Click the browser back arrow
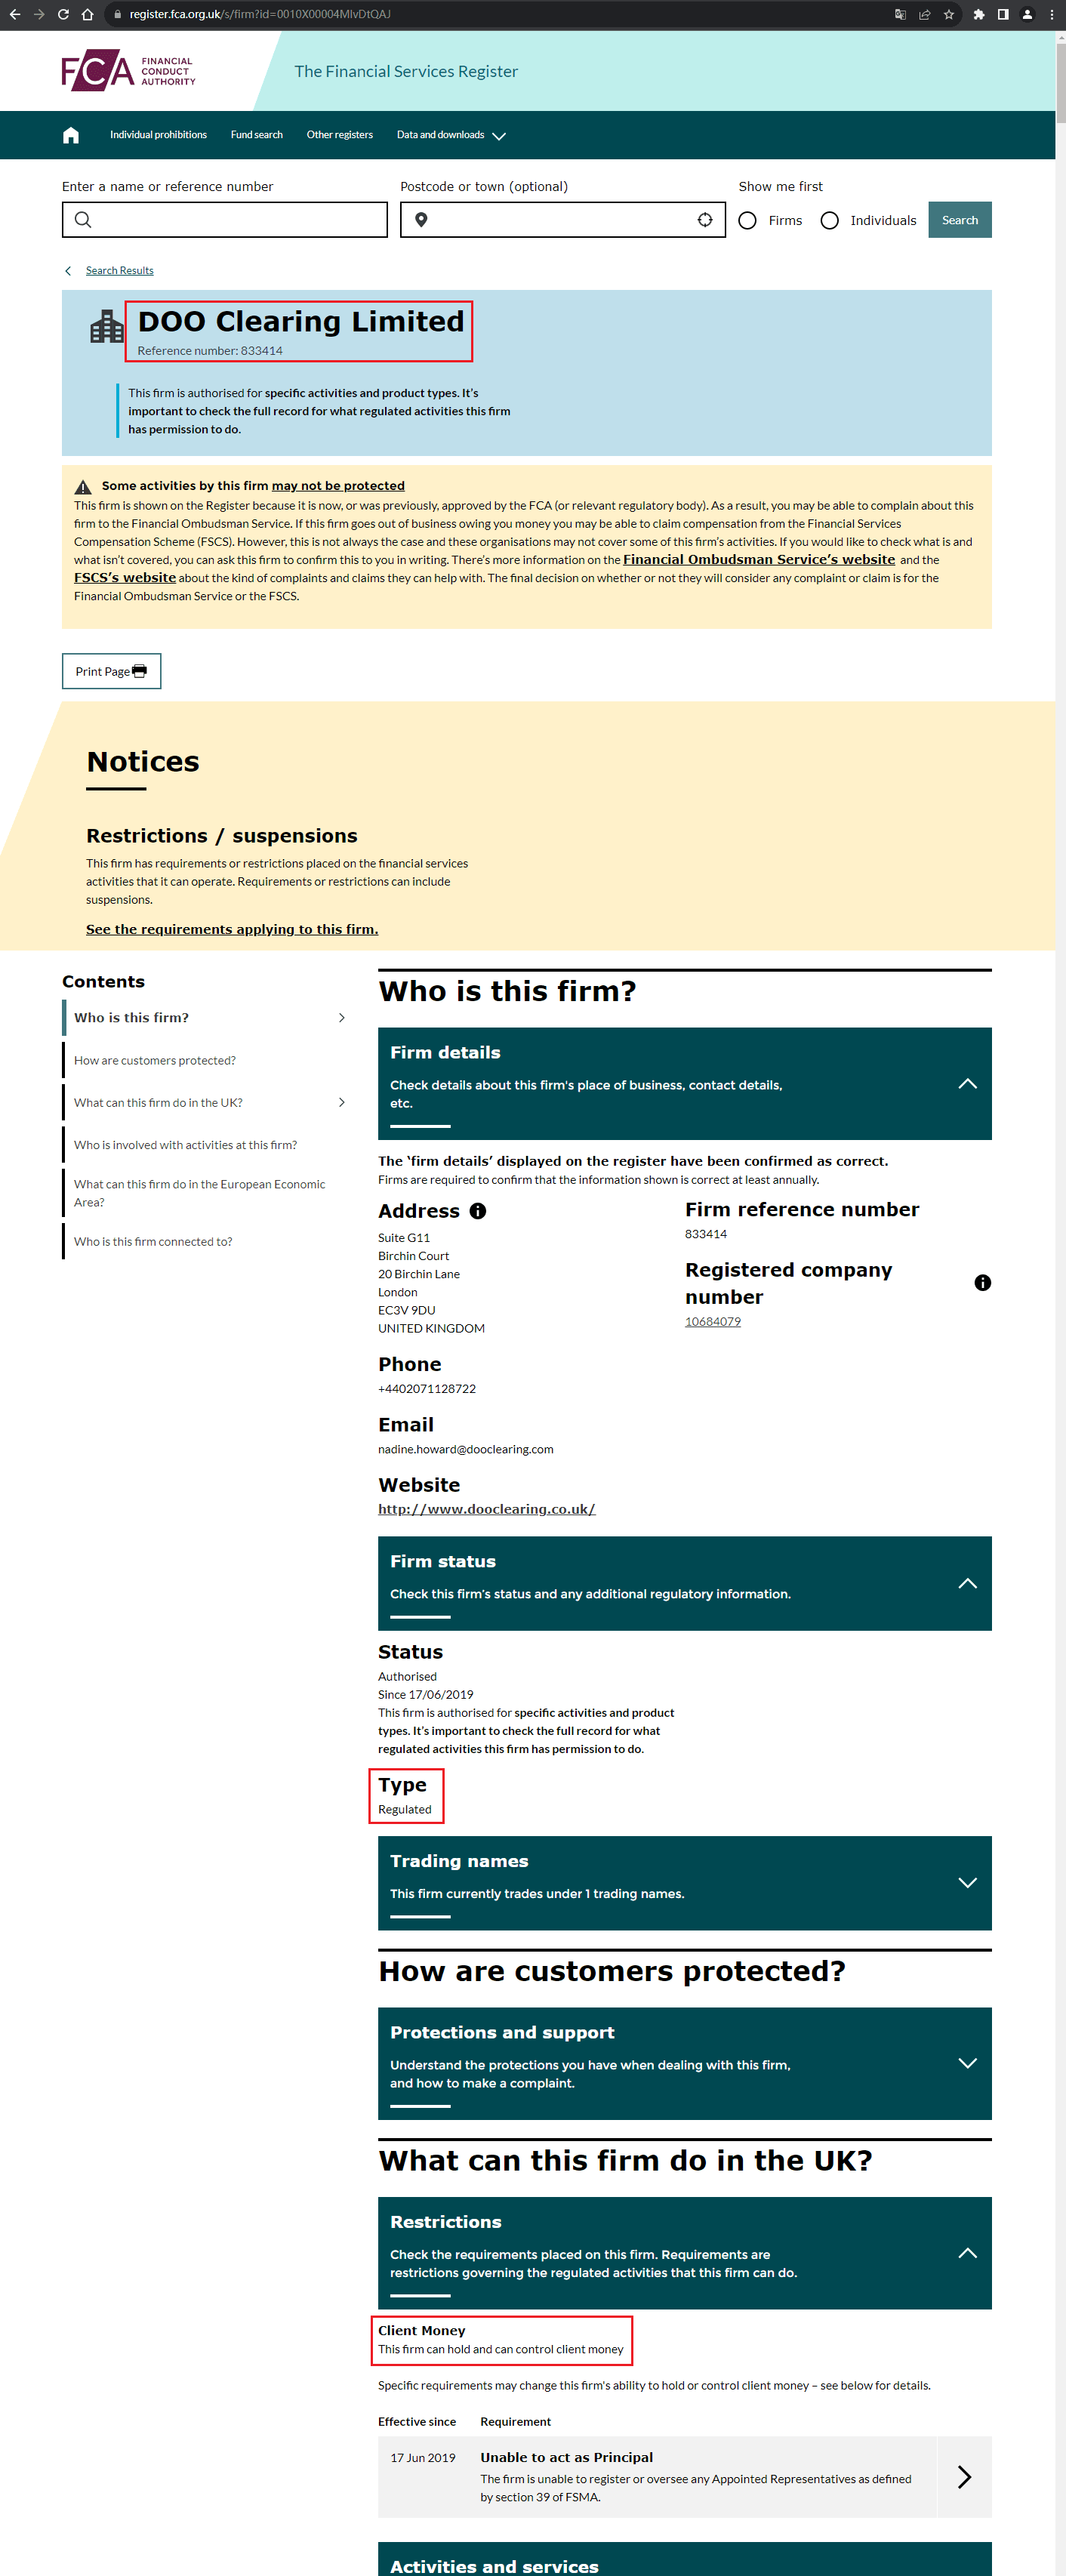 click(14, 14)
